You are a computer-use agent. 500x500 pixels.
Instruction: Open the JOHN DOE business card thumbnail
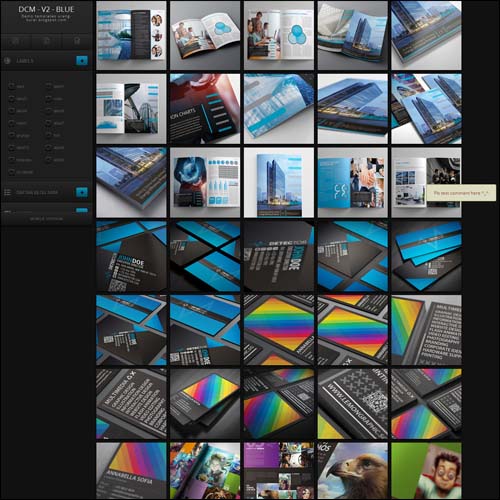click(x=131, y=256)
